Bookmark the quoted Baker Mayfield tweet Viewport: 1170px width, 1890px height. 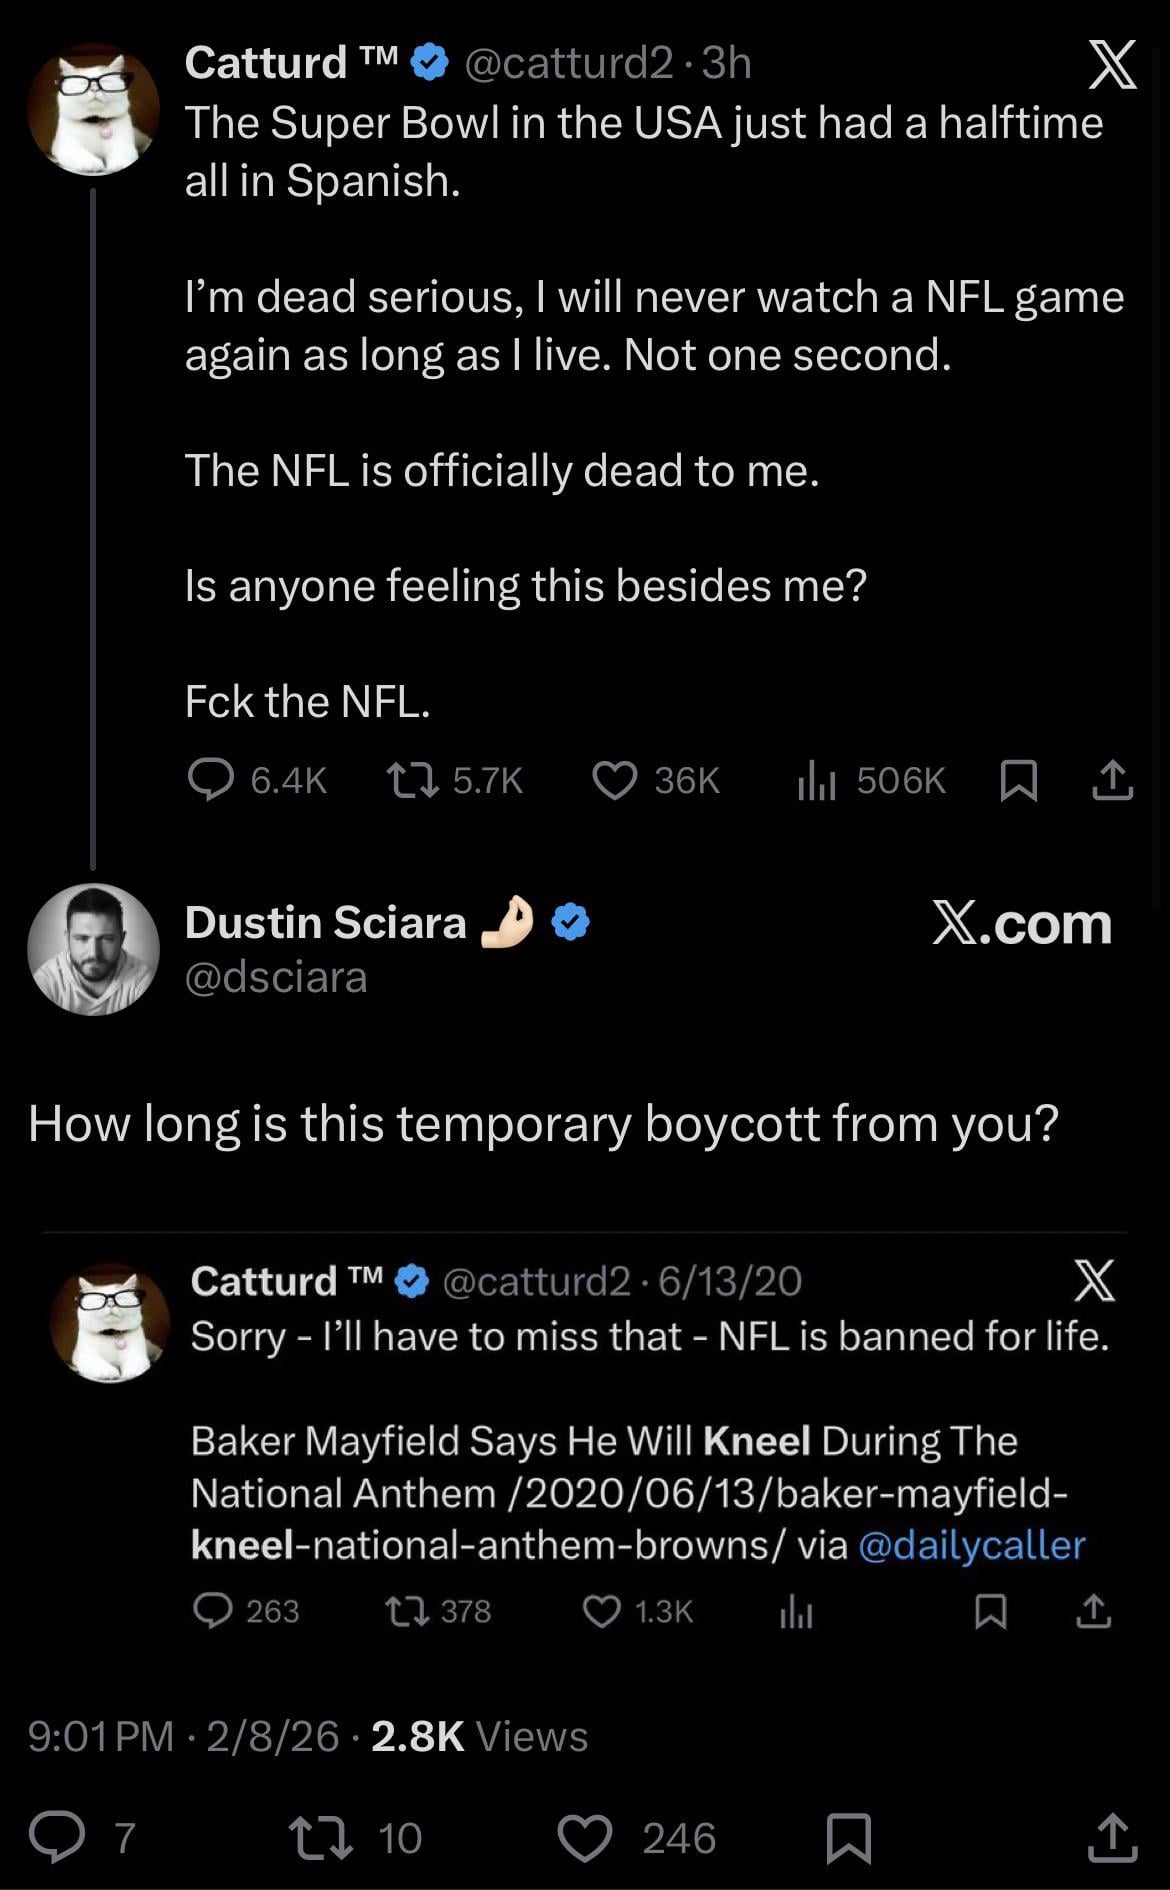[x=990, y=1611]
